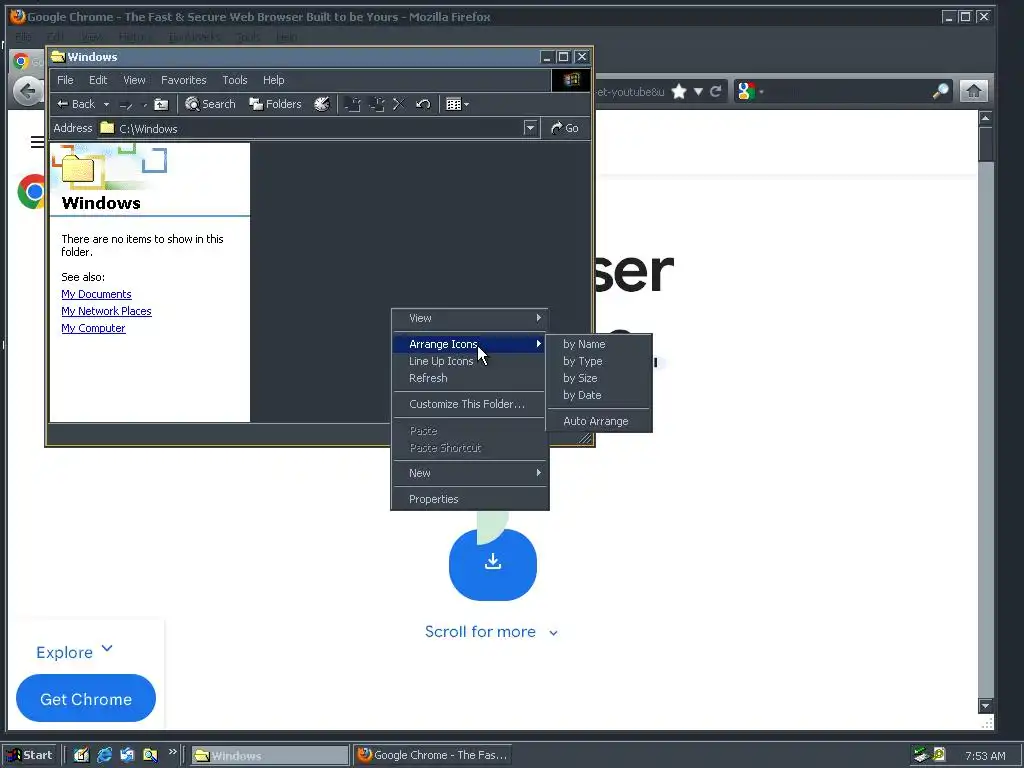This screenshot has width=1024, height=768.
Task: Click the Firefox bookmark star icon
Action: (679, 91)
